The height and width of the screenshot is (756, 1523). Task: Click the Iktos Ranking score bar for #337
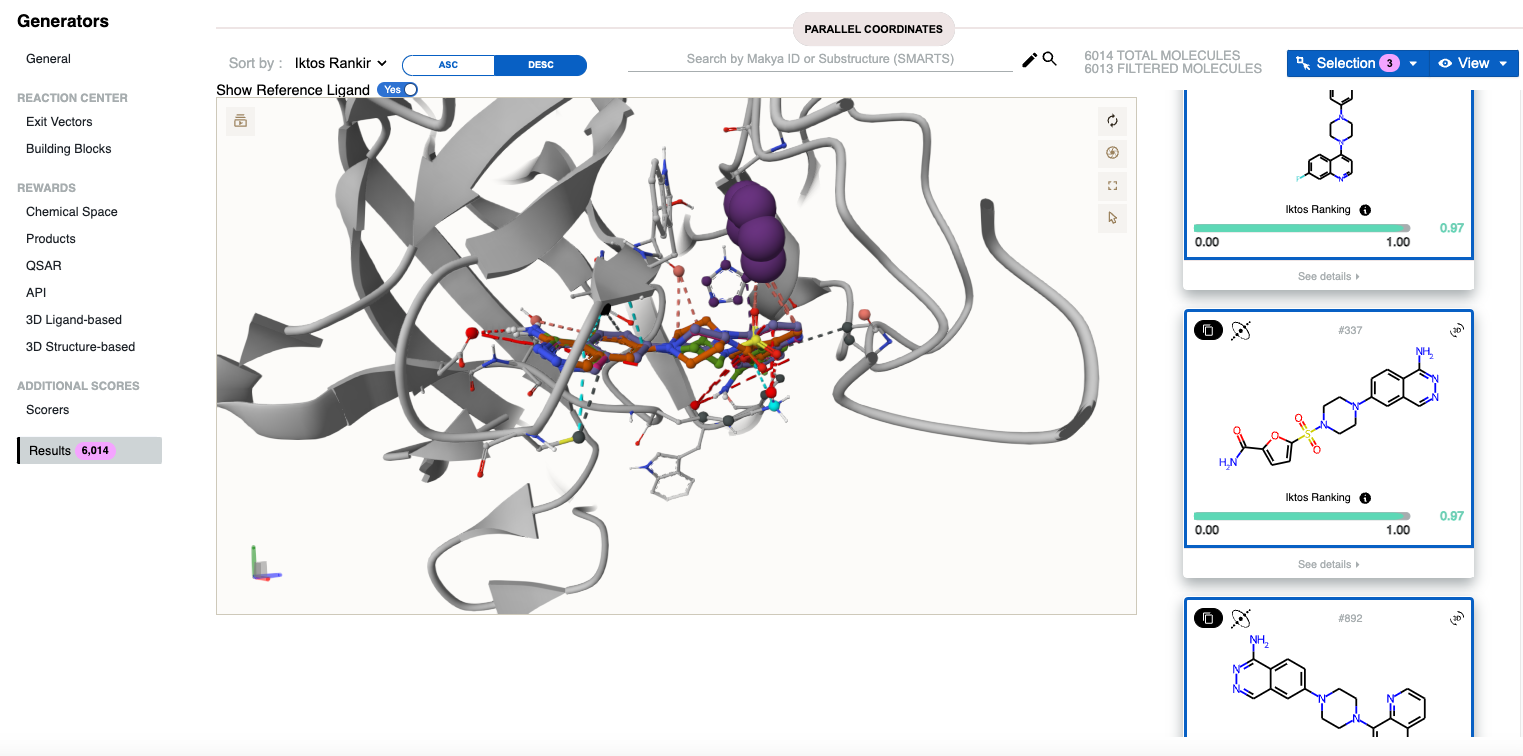click(x=1301, y=516)
